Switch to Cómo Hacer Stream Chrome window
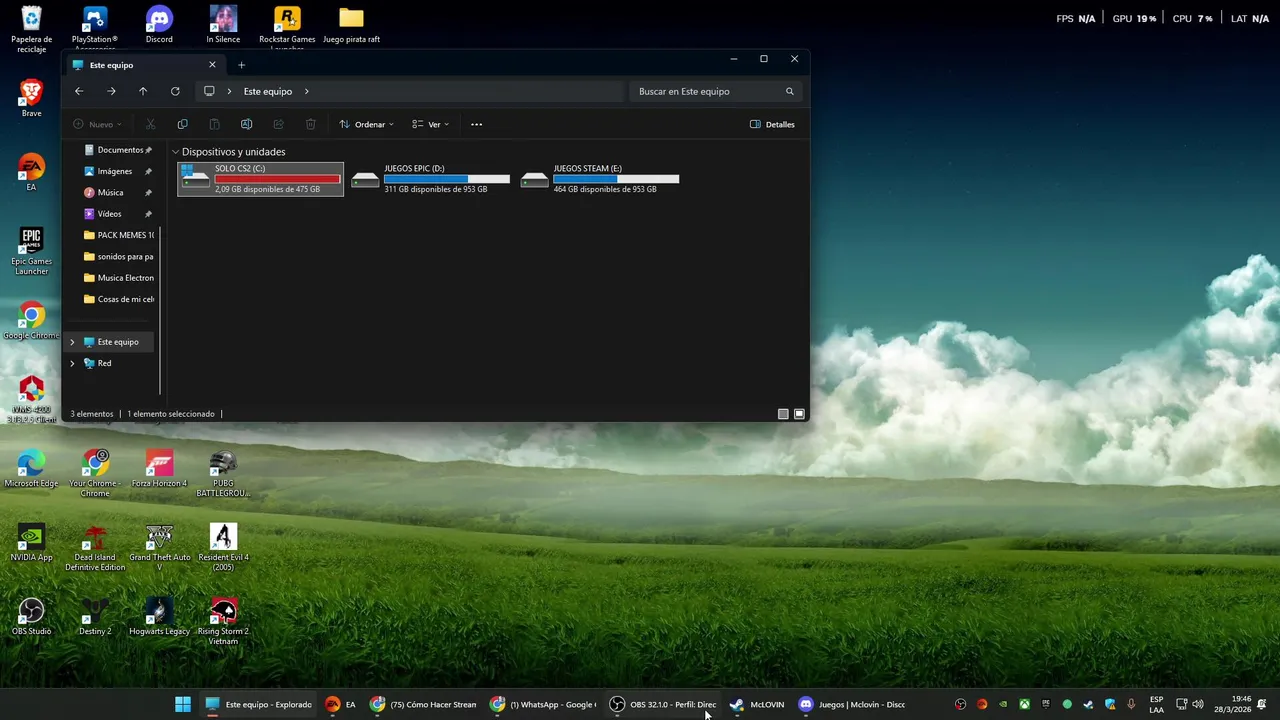Screen dimensions: 1280x720 click(423, 704)
